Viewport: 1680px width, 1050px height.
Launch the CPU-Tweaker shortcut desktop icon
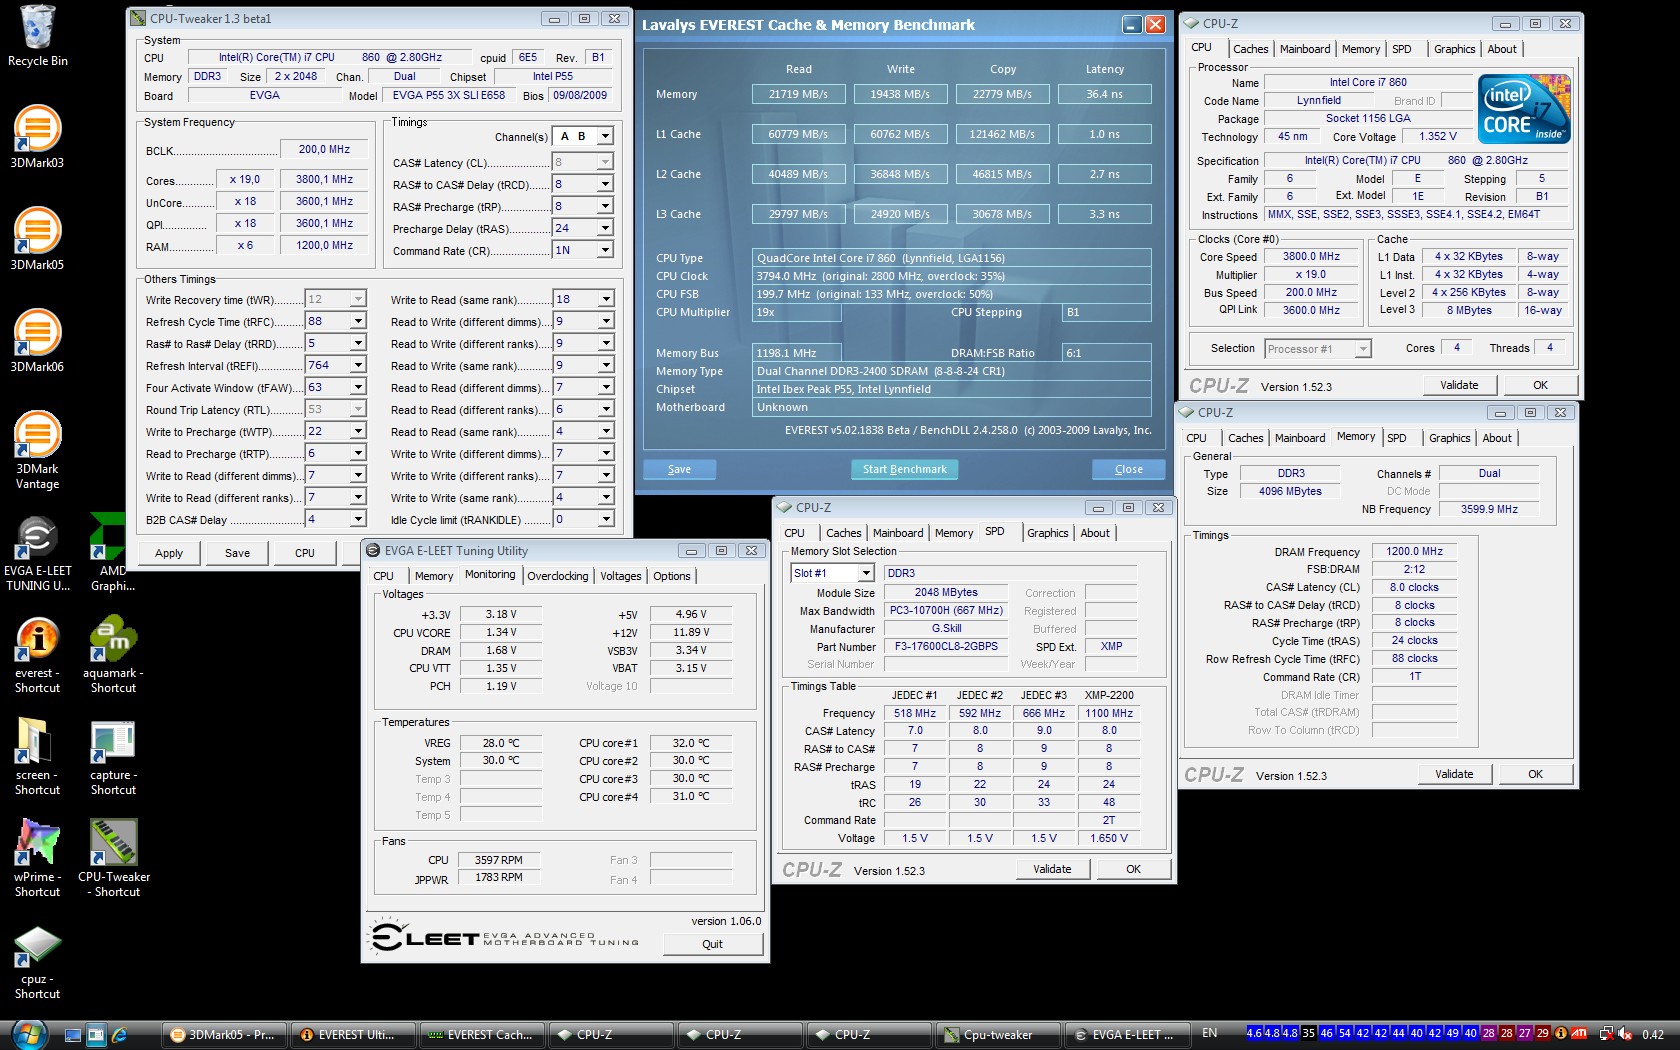click(114, 859)
